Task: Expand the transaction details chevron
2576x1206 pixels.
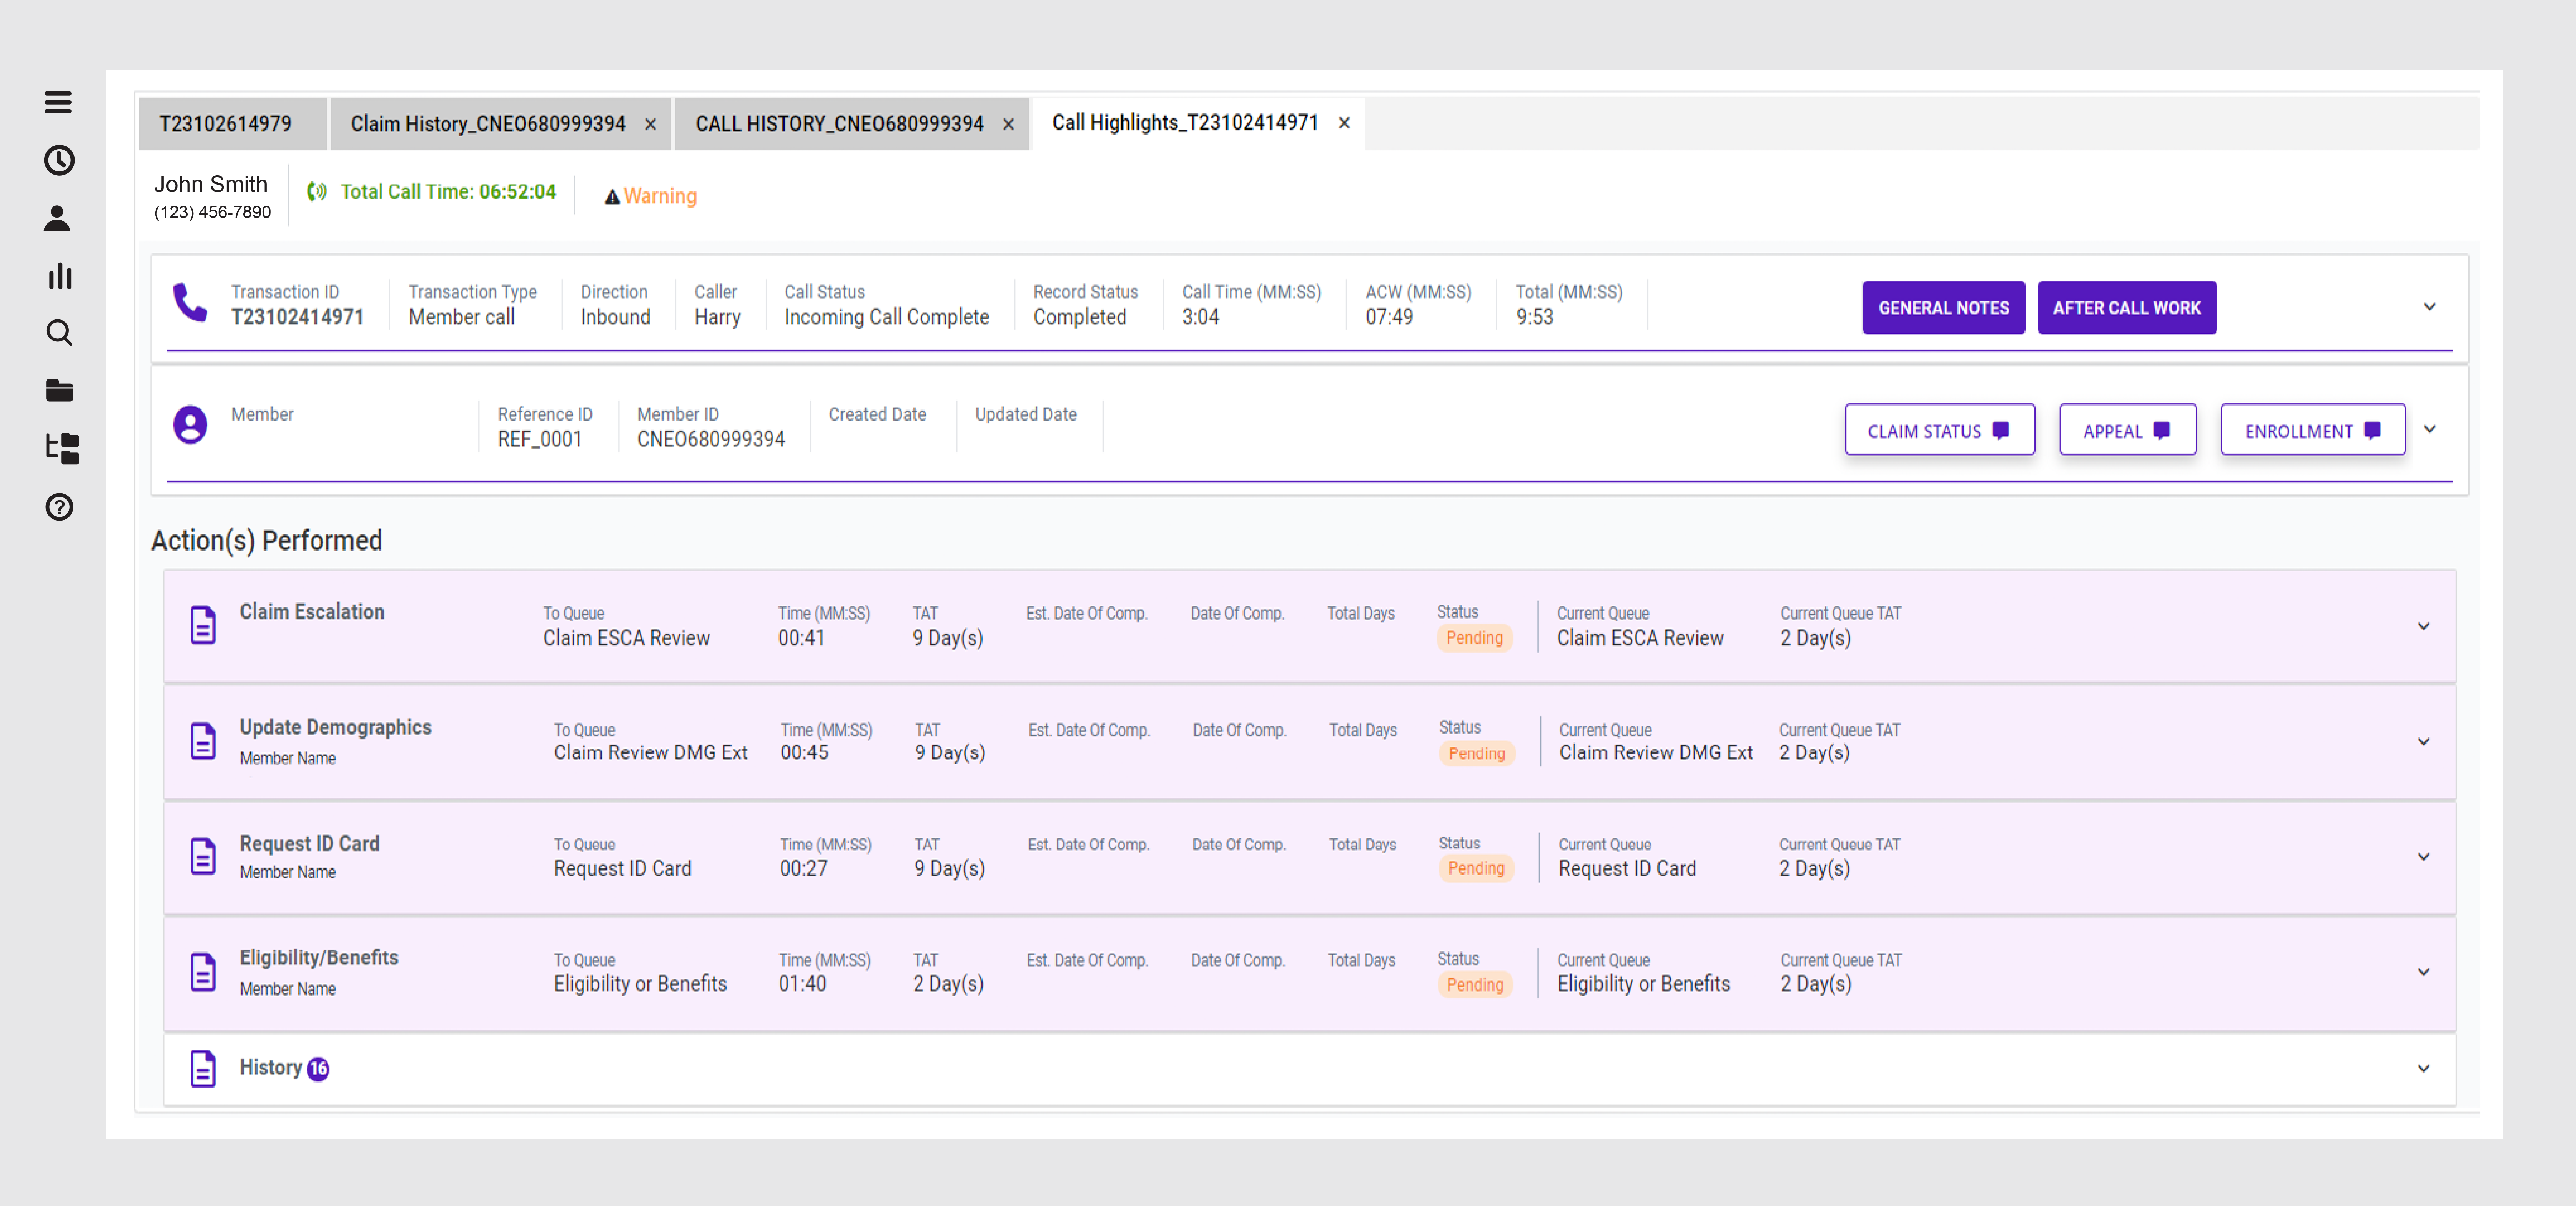Action: [2429, 307]
